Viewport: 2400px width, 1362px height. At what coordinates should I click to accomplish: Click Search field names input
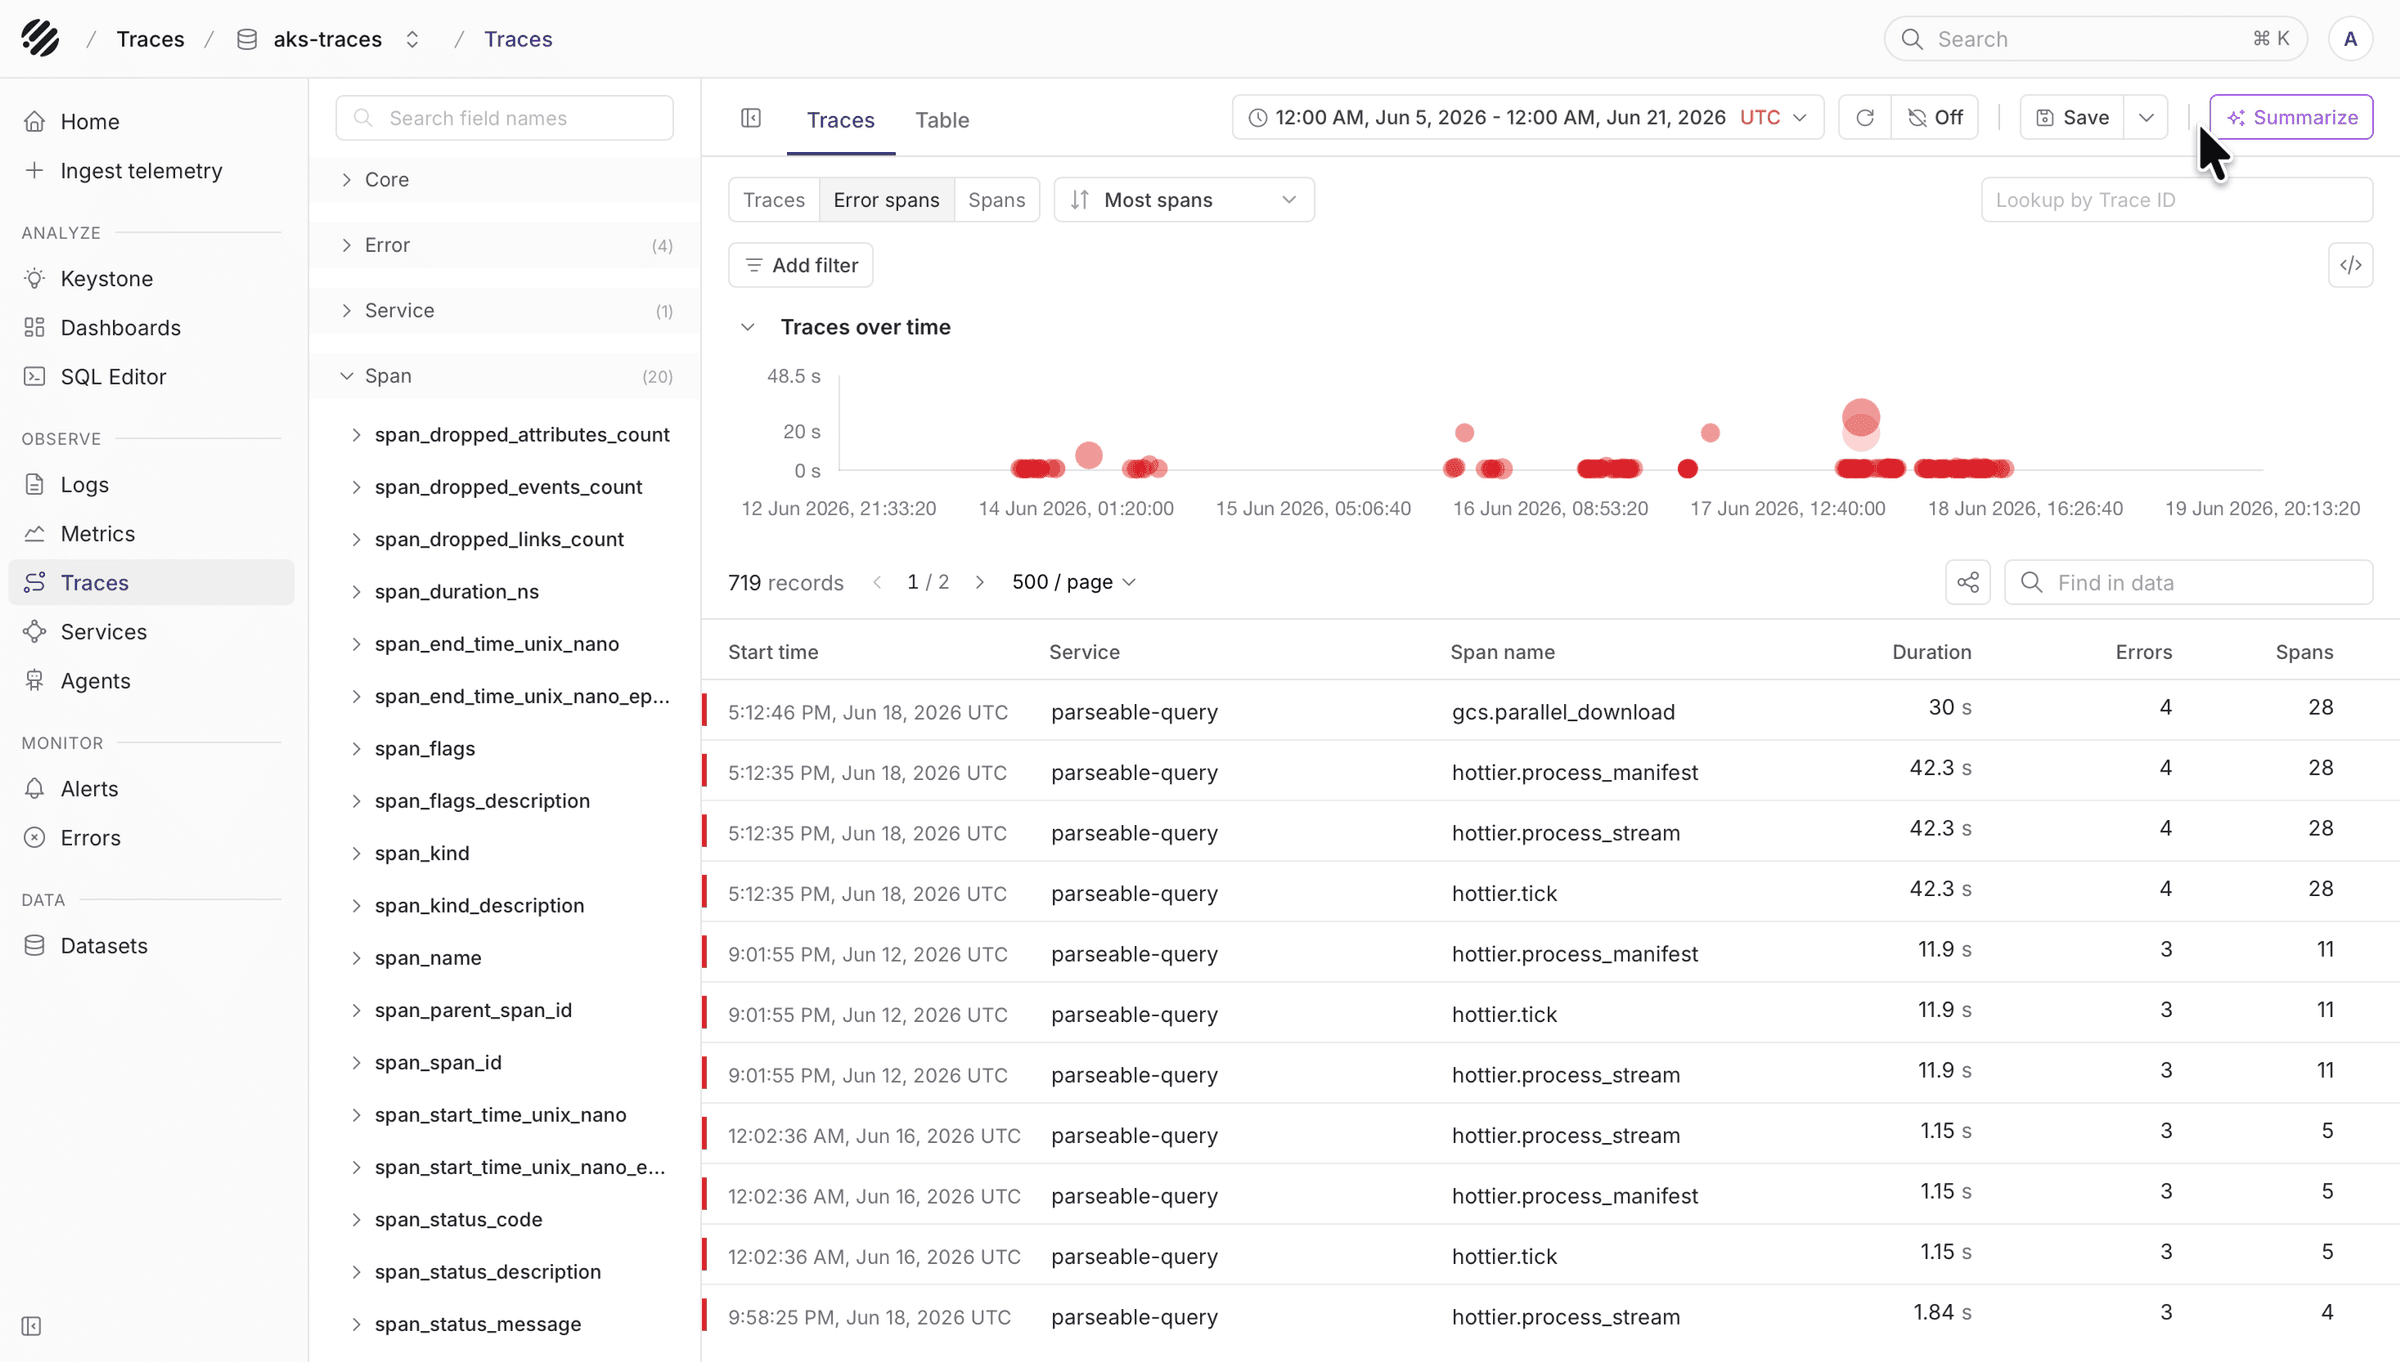coord(505,118)
